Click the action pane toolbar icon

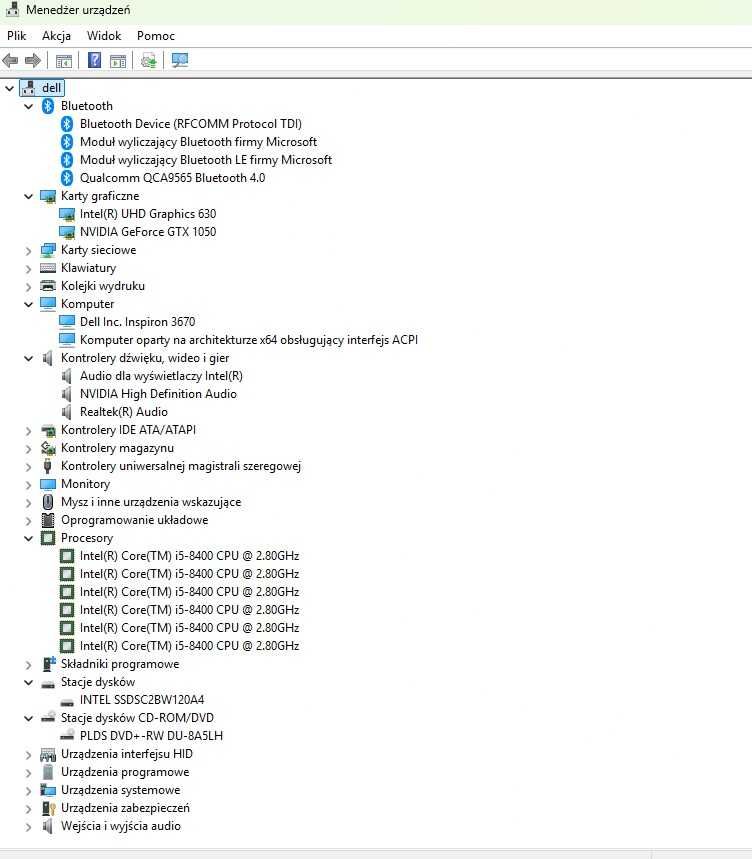click(x=118, y=60)
